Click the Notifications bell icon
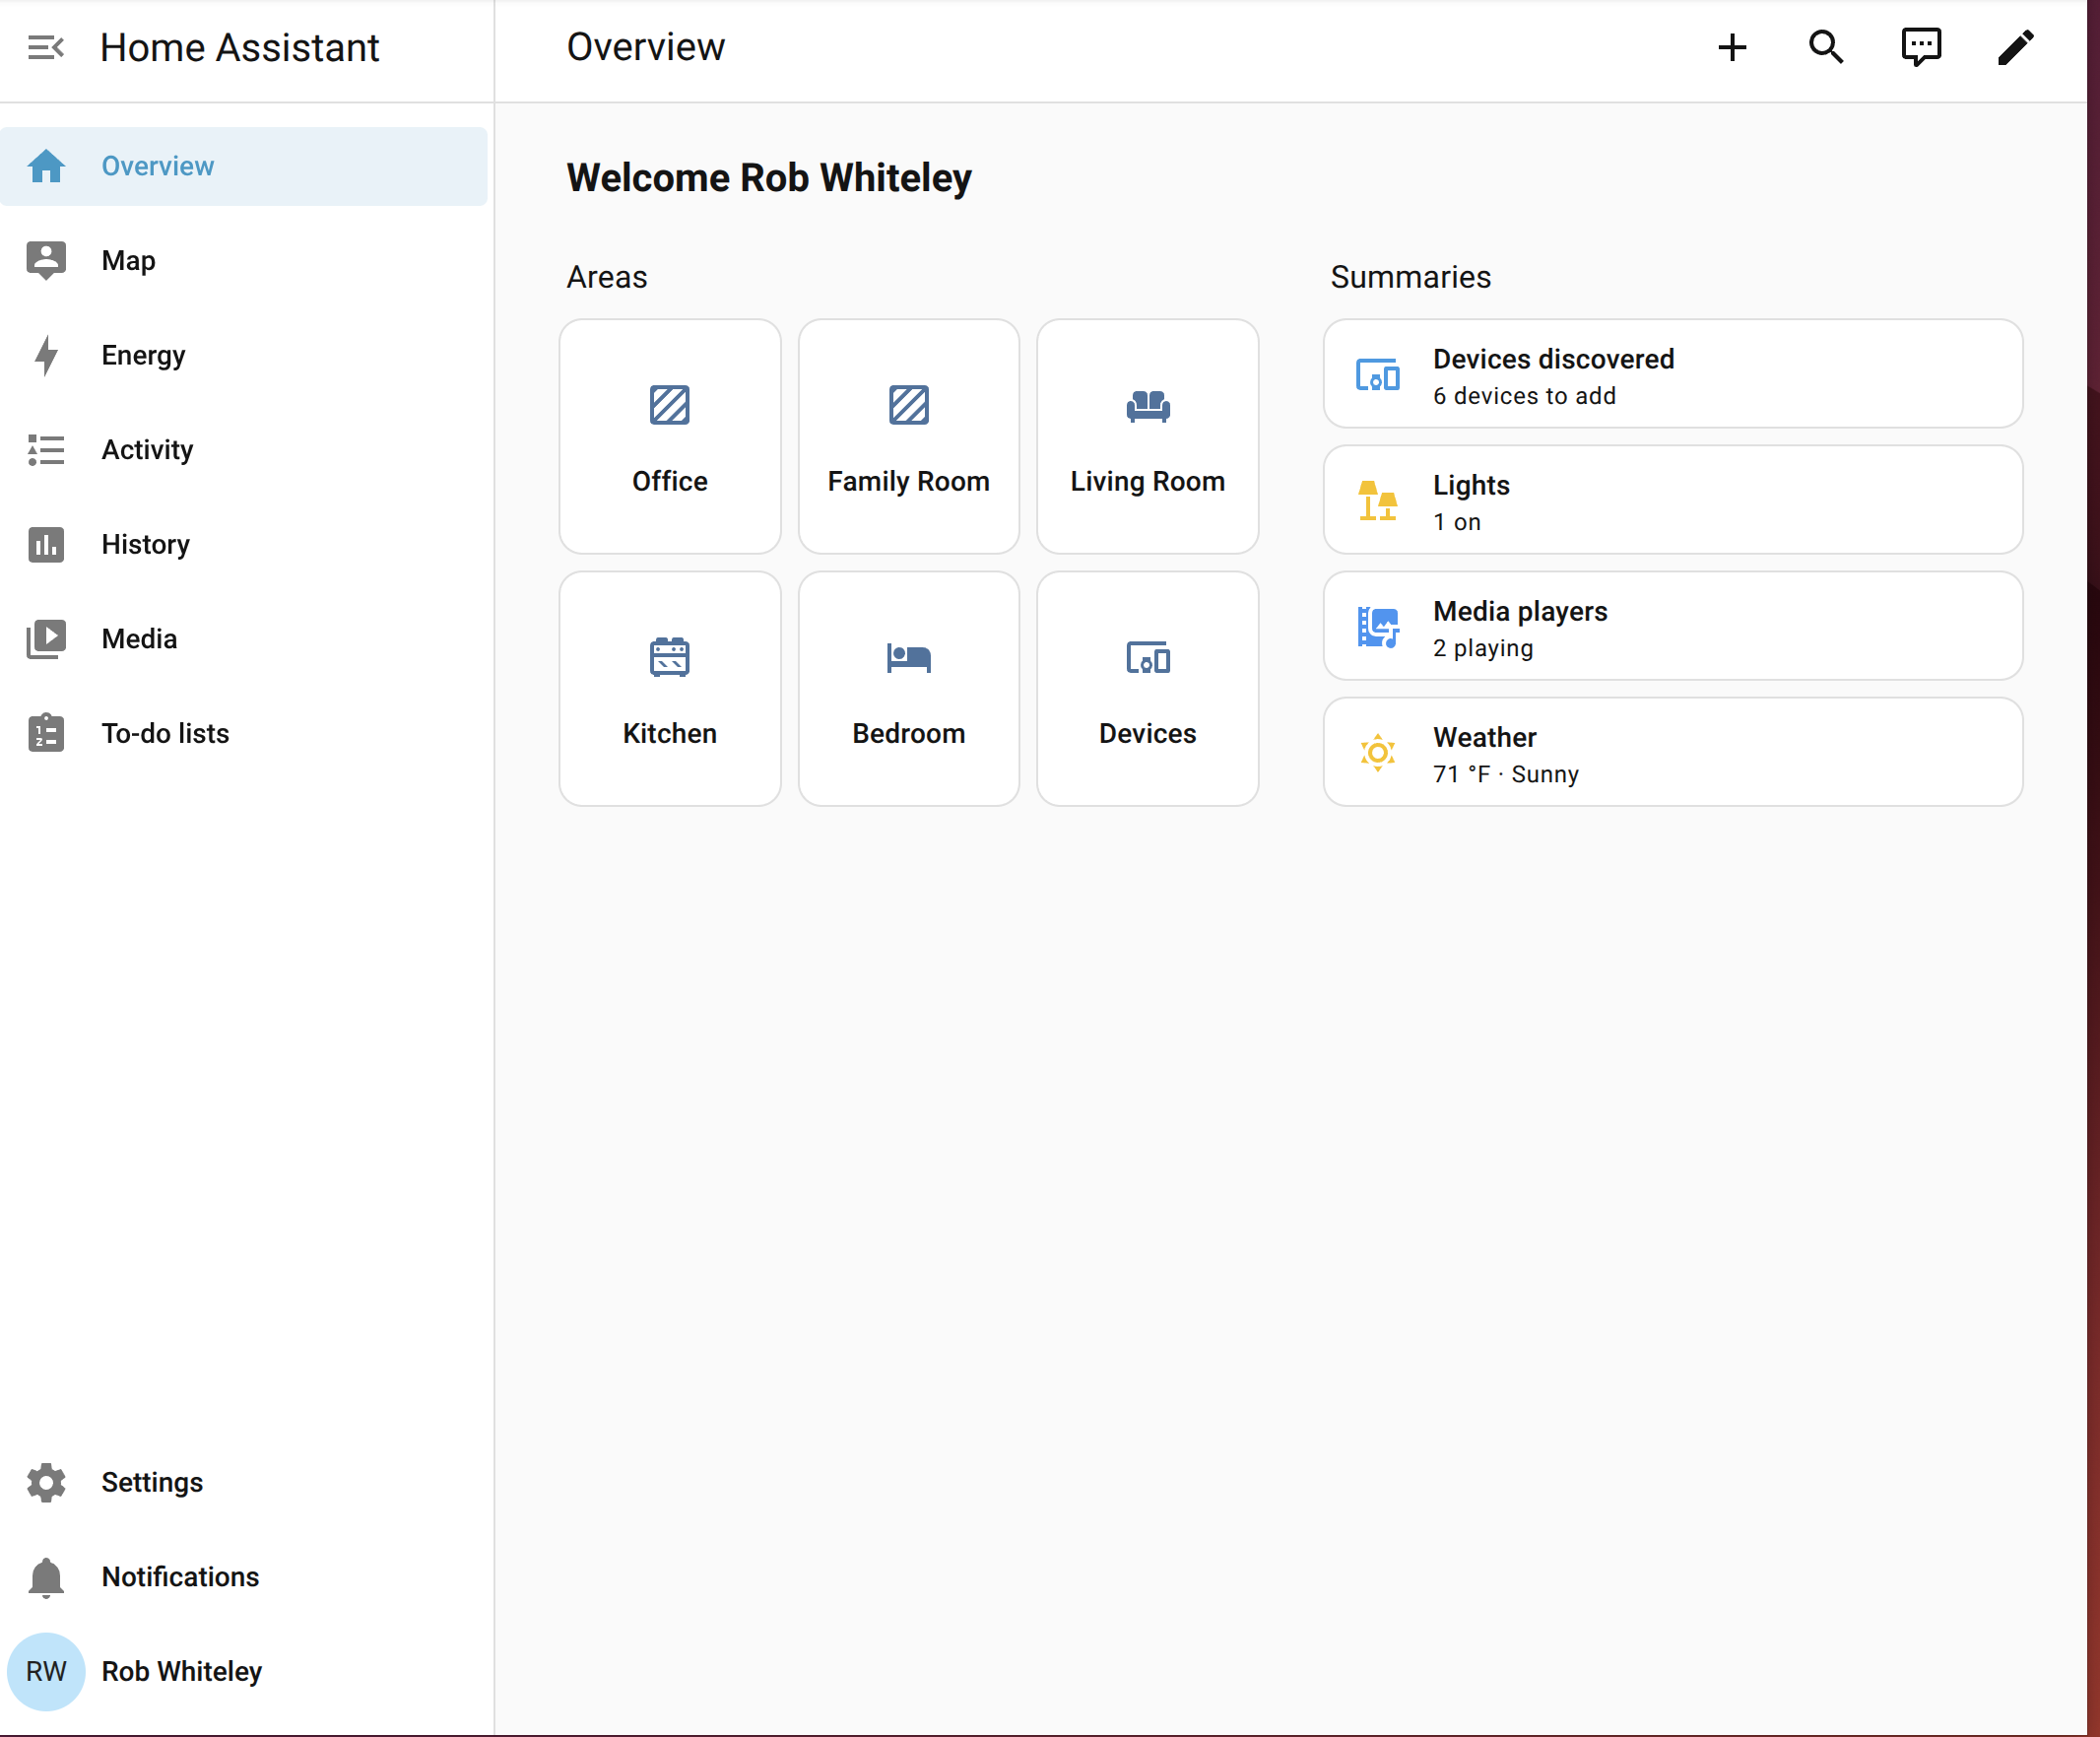2100x1737 pixels. pos(46,1577)
